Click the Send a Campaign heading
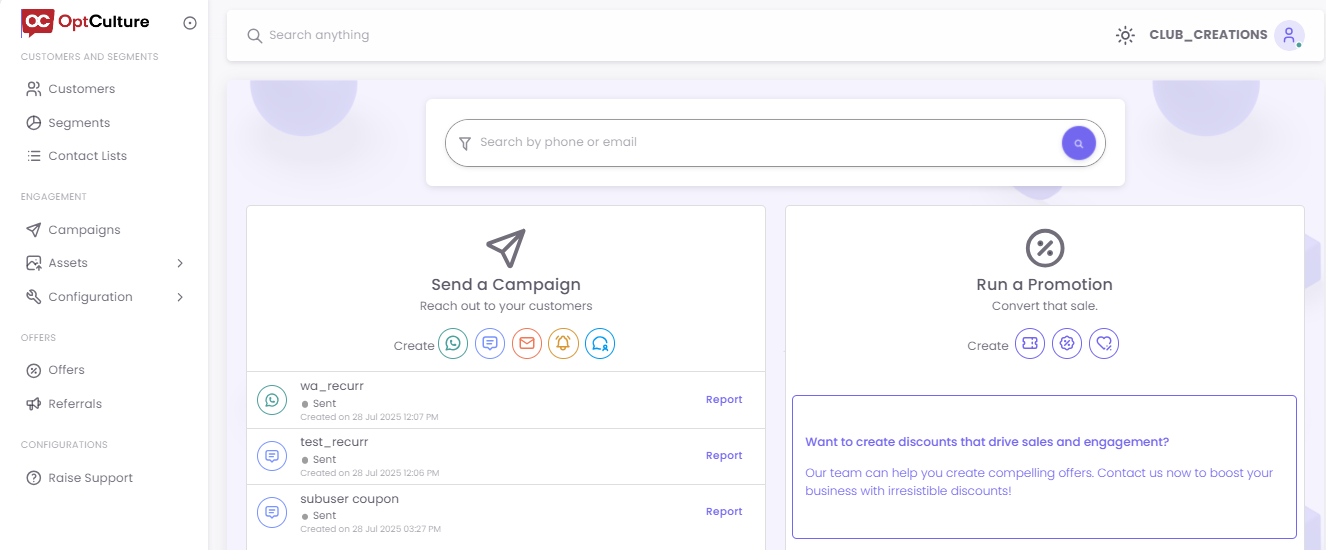This screenshot has width=1326, height=550. [506, 285]
